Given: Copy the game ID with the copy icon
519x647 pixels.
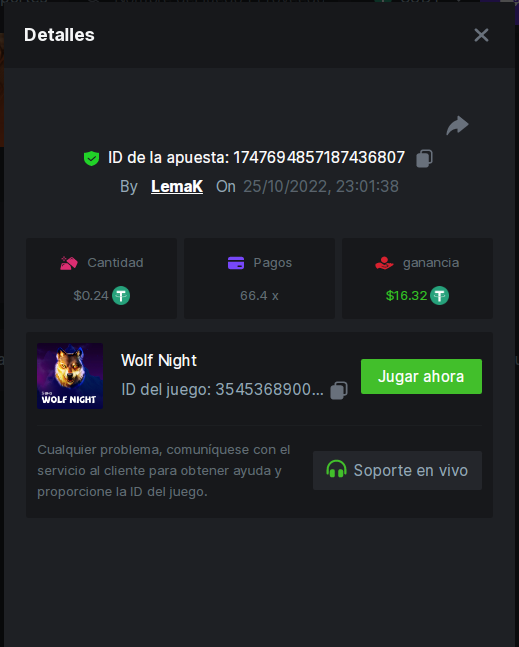Looking at the screenshot, I should [x=339, y=390].
